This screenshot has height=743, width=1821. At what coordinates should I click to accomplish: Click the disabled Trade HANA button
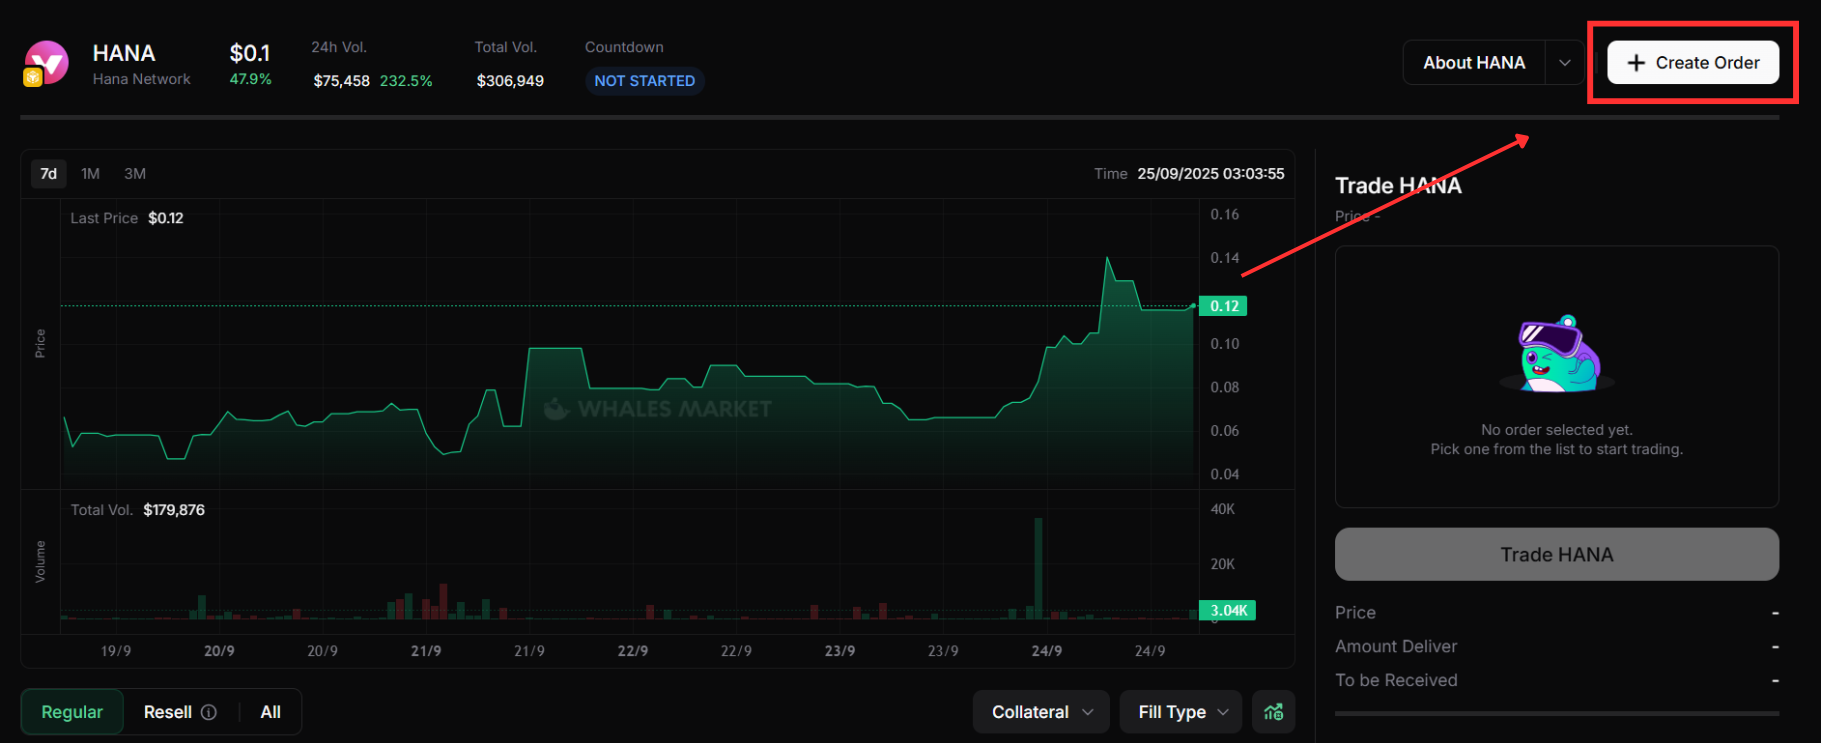click(1557, 554)
